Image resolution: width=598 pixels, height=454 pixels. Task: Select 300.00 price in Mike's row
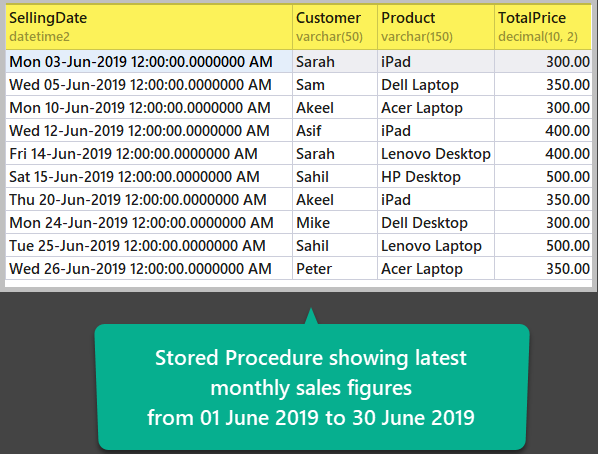click(x=543, y=222)
